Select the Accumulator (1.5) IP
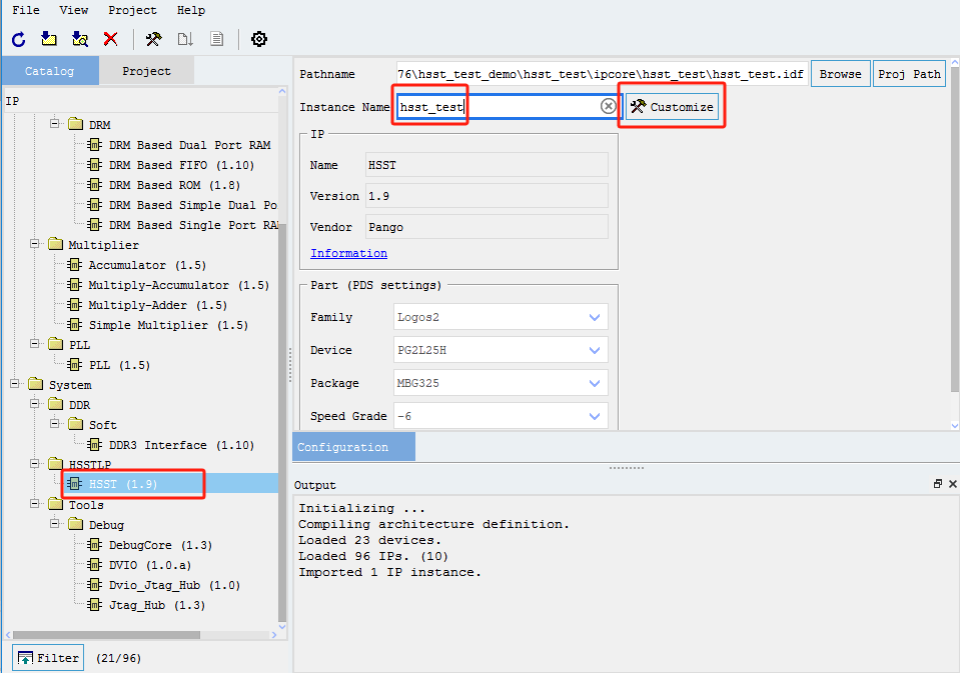960x673 pixels. click(147, 265)
